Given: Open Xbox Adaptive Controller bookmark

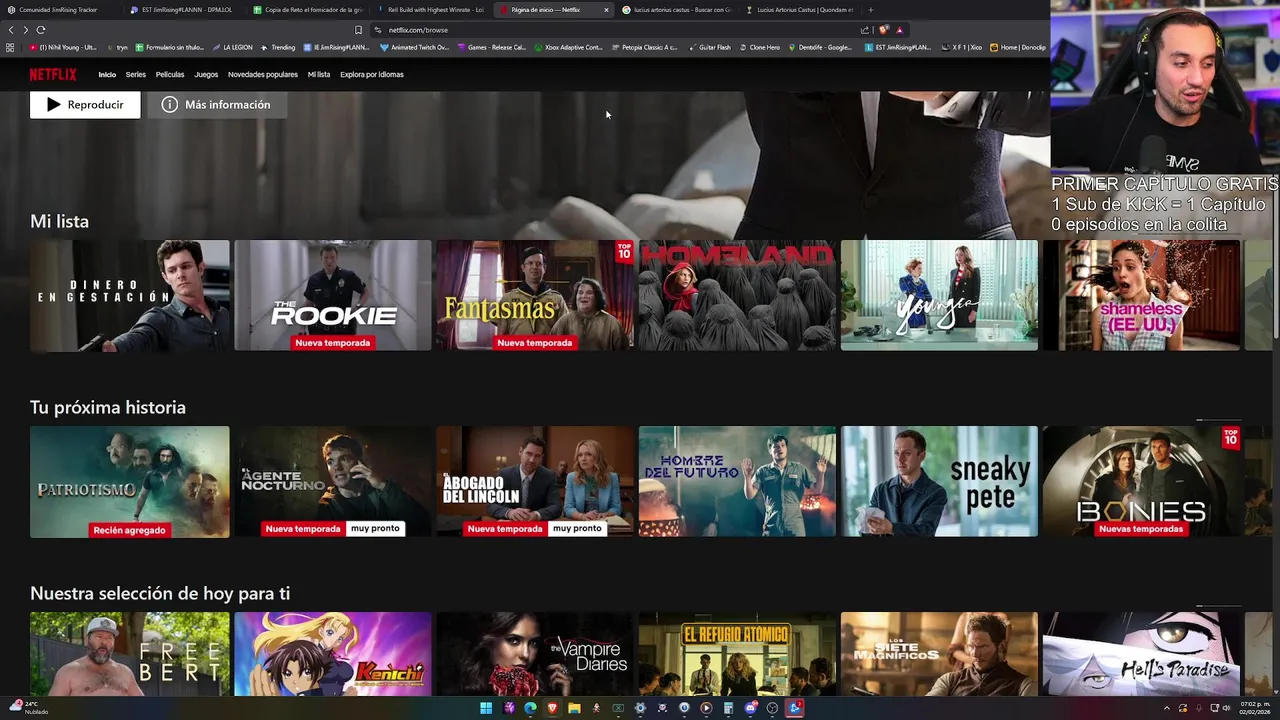Looking at the screenshot, I should [x=569, y=47].
